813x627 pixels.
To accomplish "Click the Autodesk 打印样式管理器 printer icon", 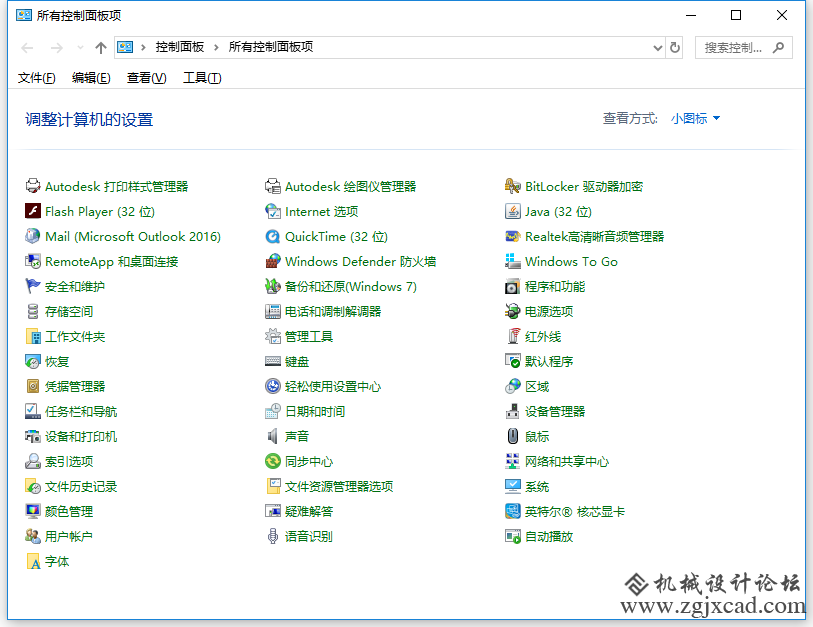I will coord(33,186).
